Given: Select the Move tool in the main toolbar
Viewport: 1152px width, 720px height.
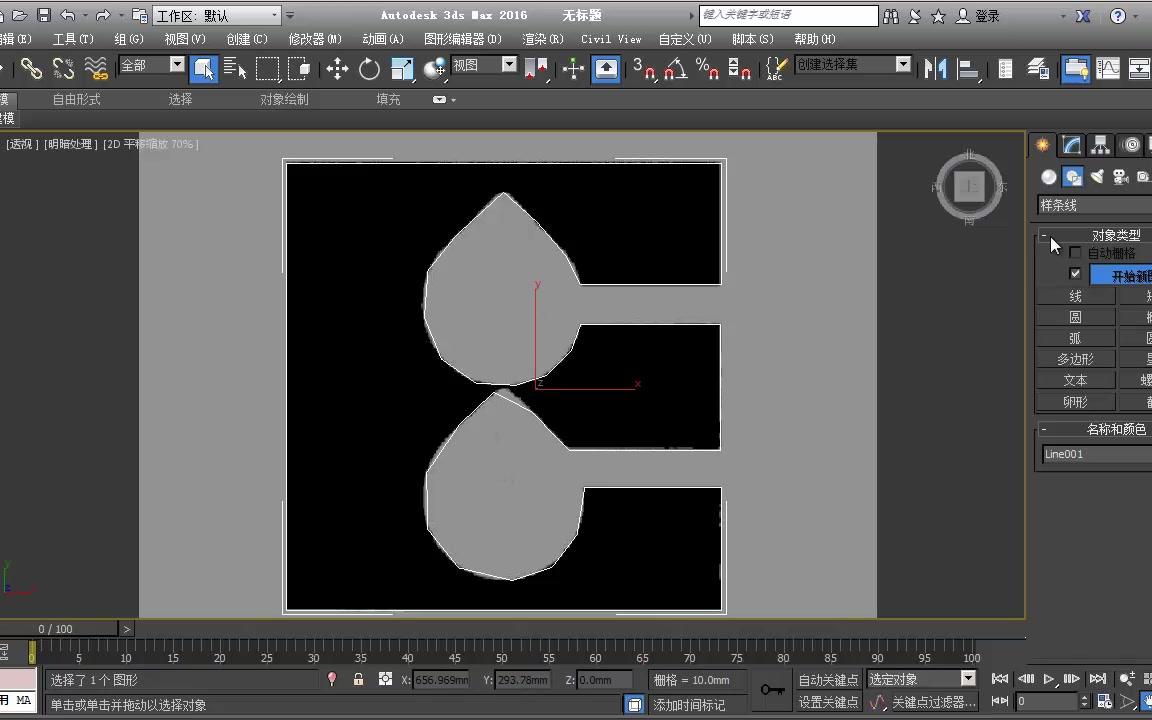Looking at the screenshot, I should [x=338, y=67].
